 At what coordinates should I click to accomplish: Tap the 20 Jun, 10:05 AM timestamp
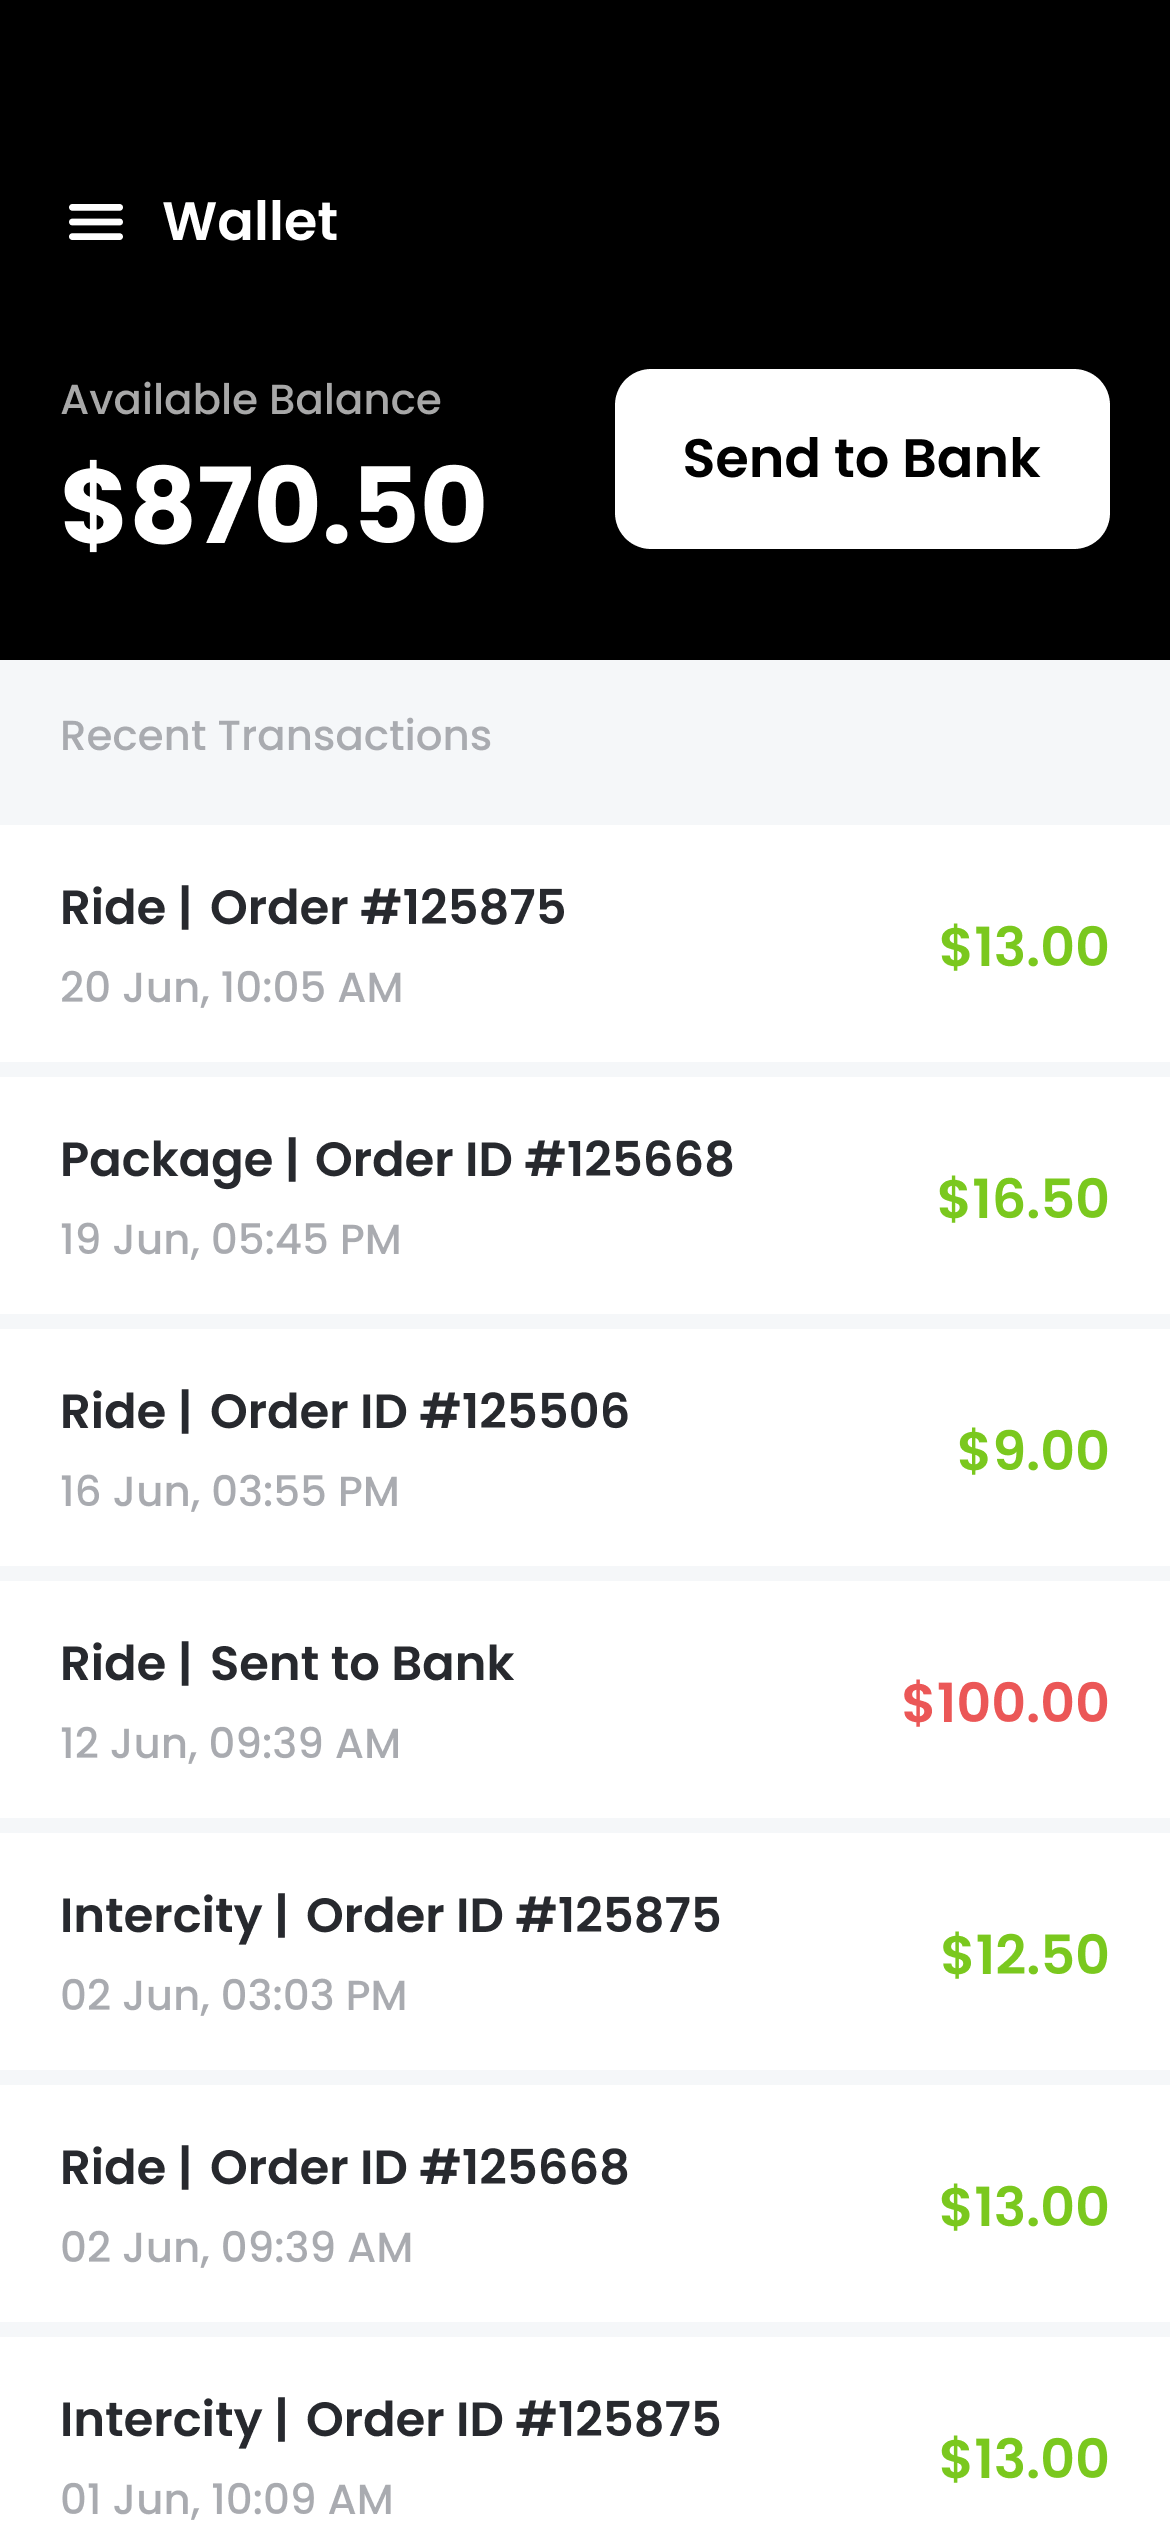tap(232, 988)
